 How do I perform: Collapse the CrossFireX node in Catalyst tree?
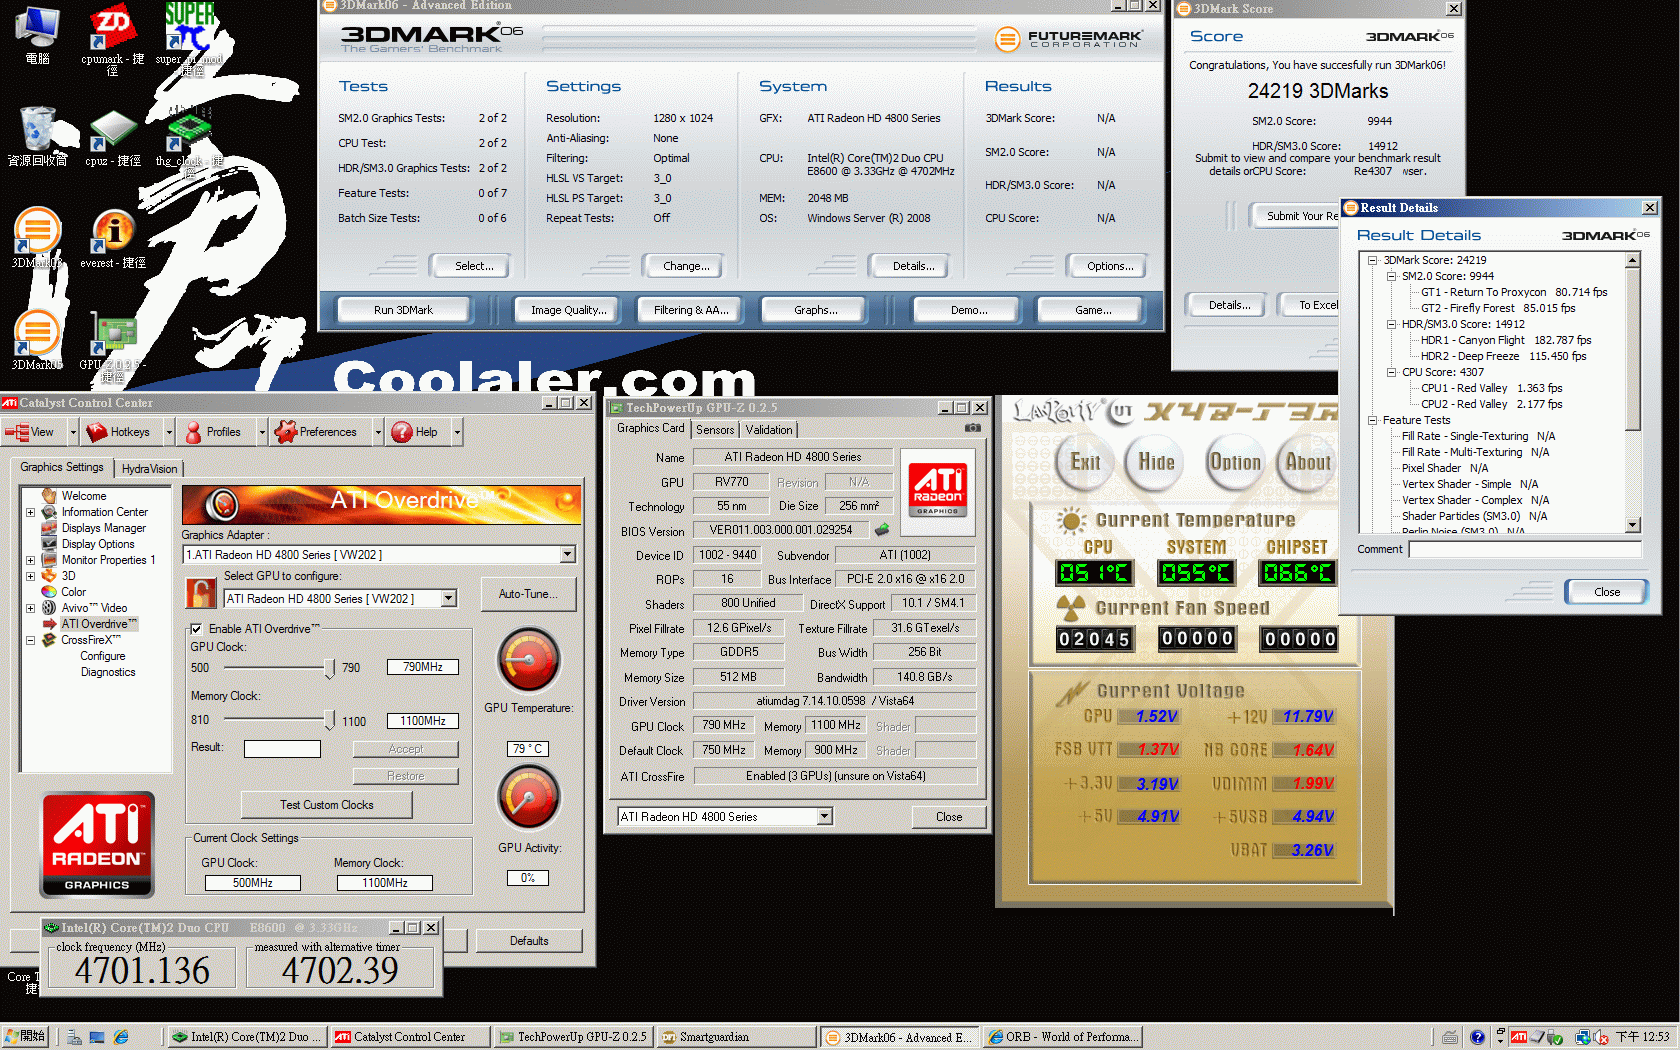pyautogui.click(x=30, y=640)
